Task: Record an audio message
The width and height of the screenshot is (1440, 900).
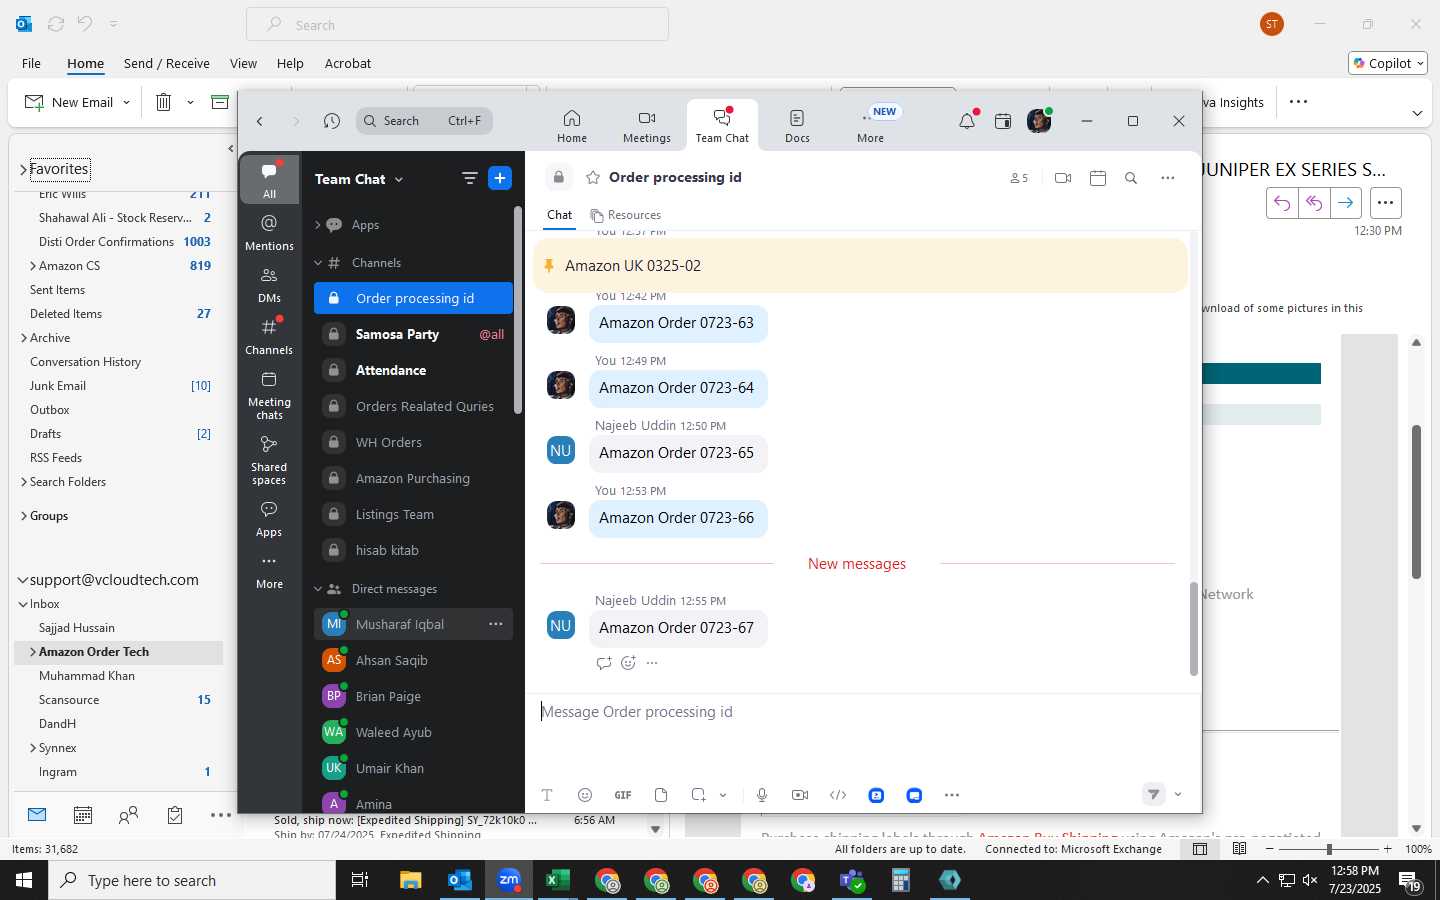Action: coord(762,795)
